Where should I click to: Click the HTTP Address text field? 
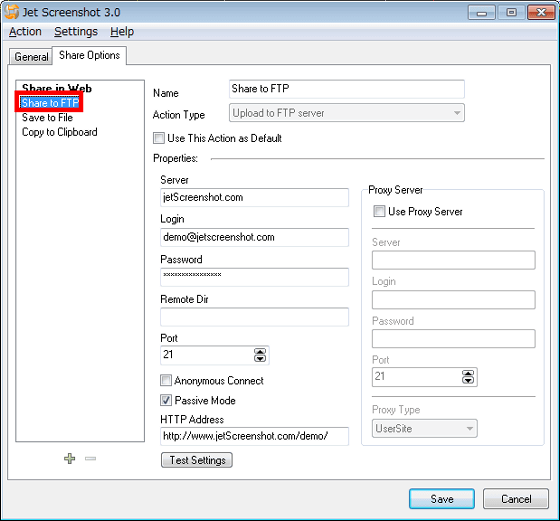(x=254, y=436)
